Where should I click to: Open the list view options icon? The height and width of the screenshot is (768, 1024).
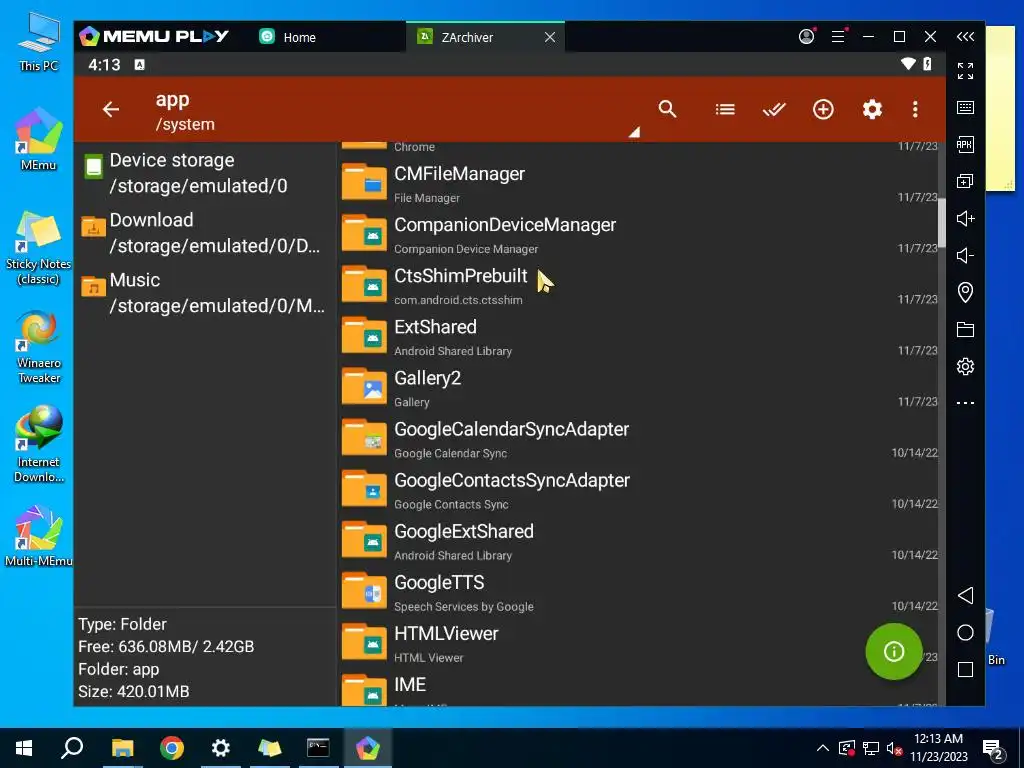(x=724, y=109)
